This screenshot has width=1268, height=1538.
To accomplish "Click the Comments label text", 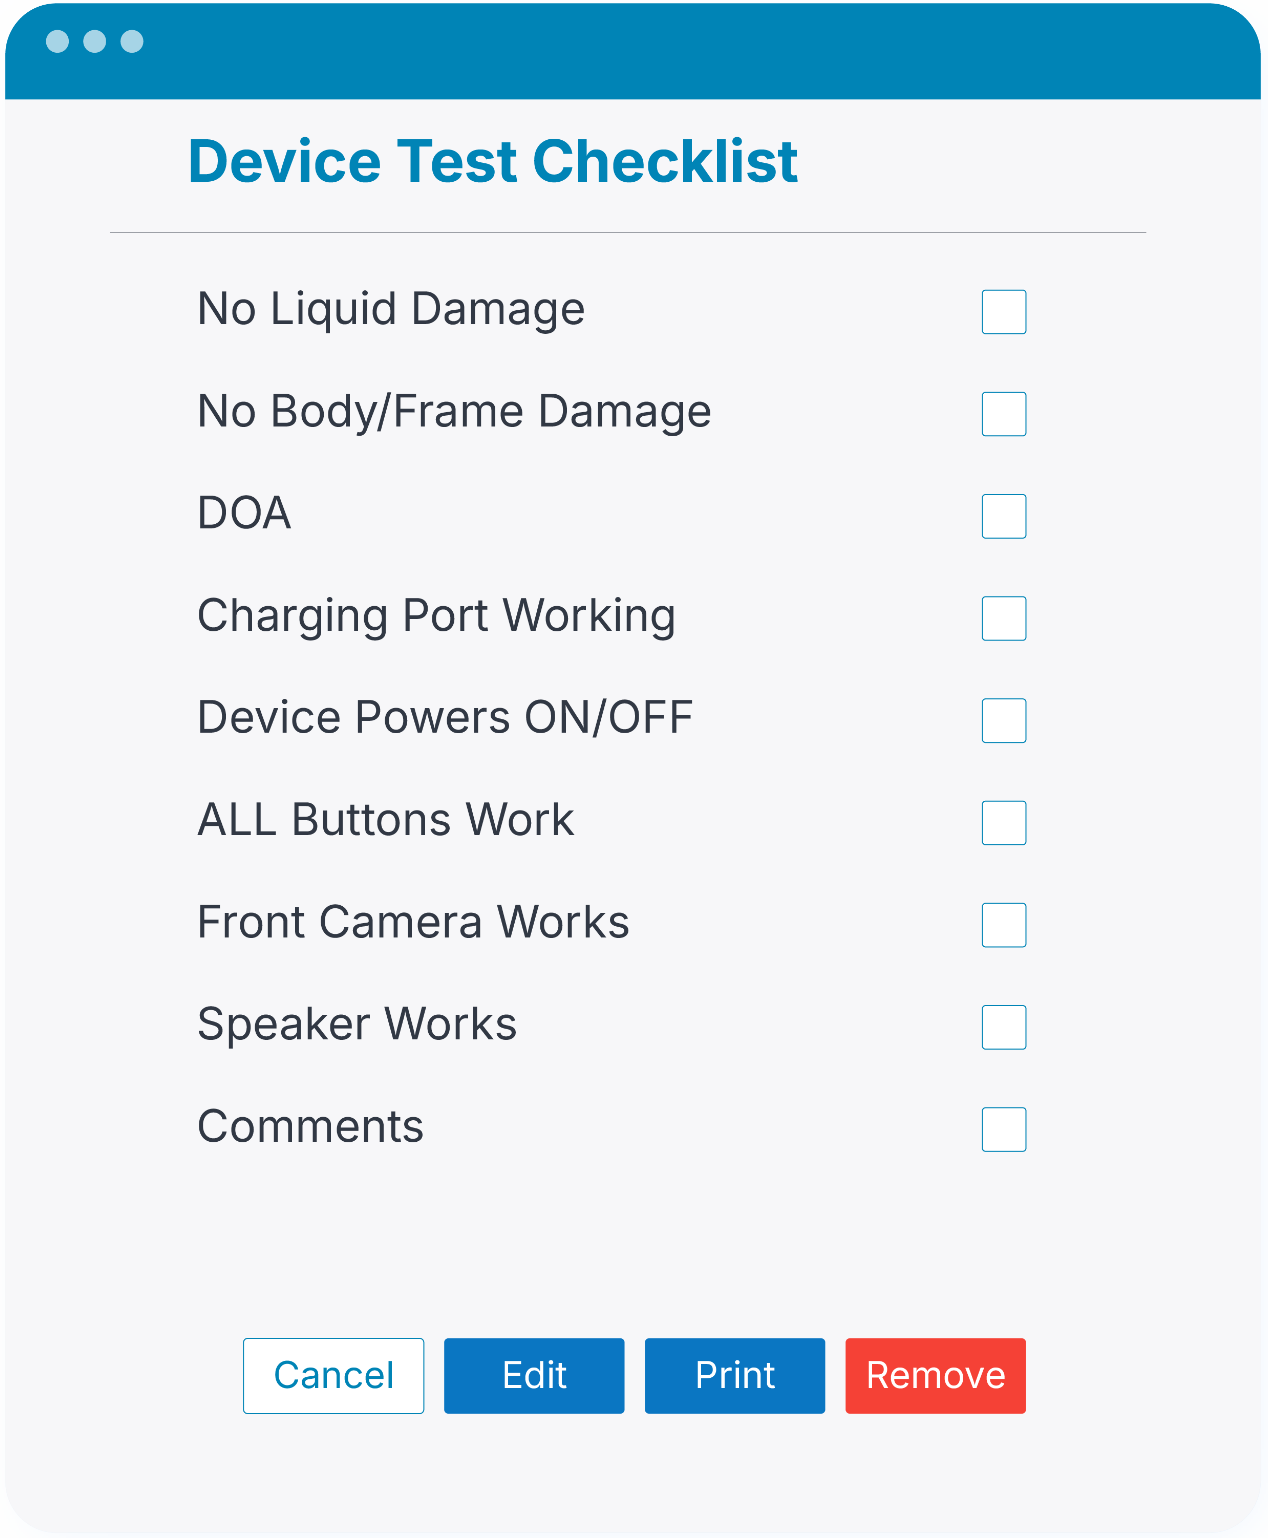I will [311, 1127].
